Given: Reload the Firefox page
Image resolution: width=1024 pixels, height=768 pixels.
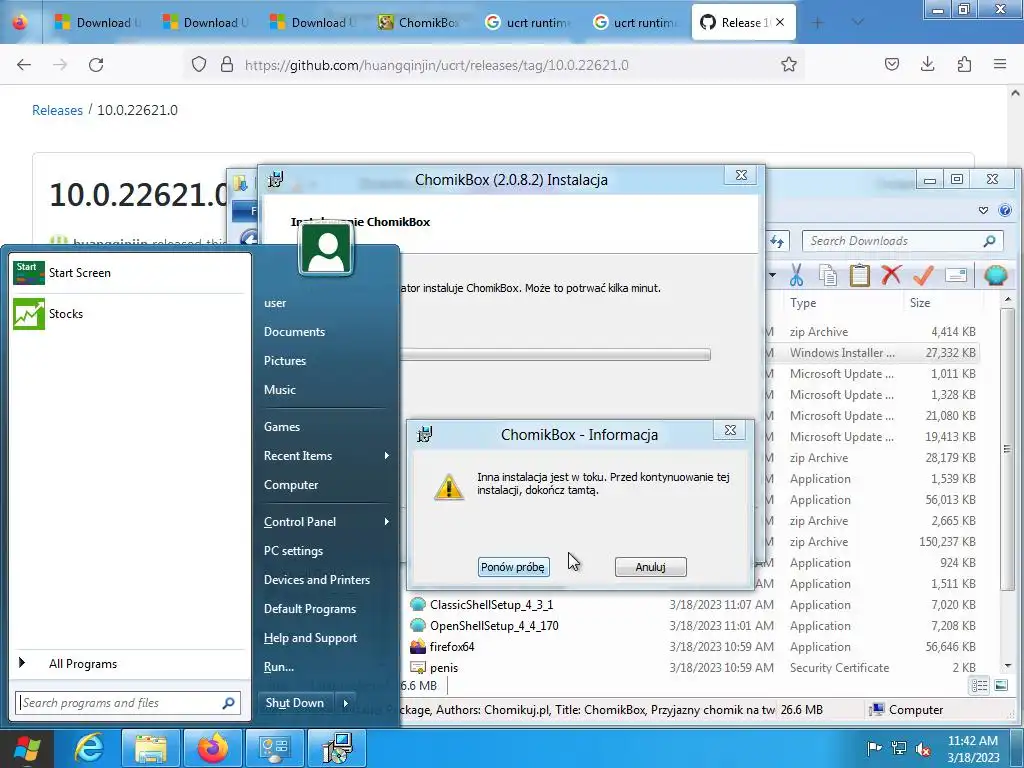Looking at the screenshot, I should tap(96, 64).
